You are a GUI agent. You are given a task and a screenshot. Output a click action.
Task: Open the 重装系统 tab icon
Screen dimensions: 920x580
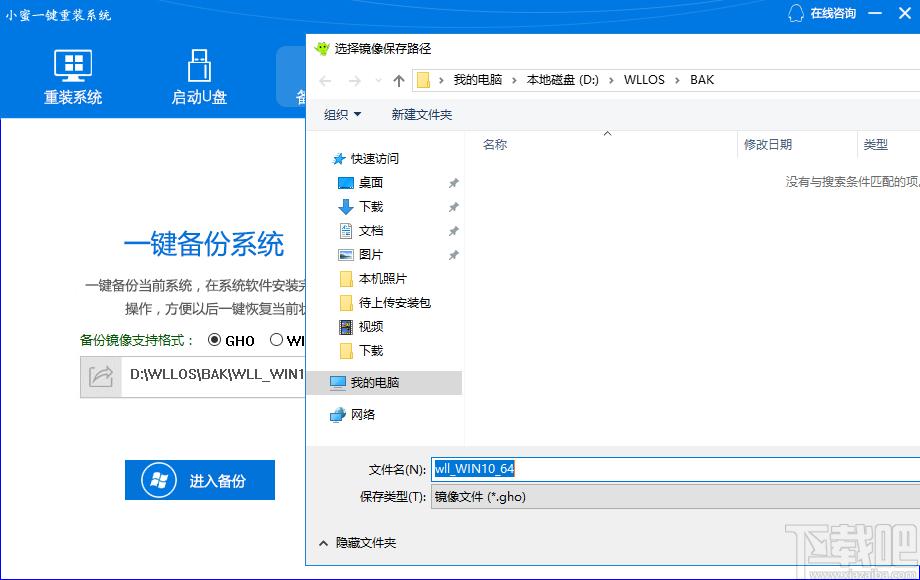[73, 66]
